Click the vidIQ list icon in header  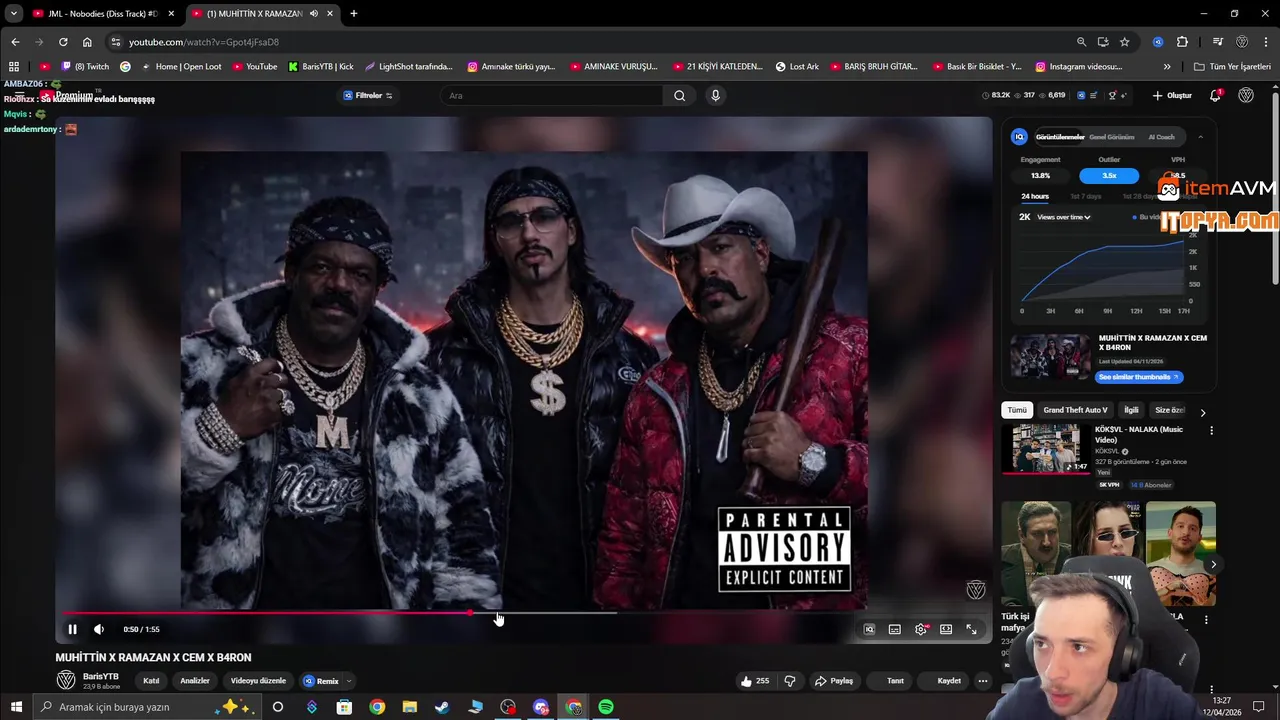1094,96
